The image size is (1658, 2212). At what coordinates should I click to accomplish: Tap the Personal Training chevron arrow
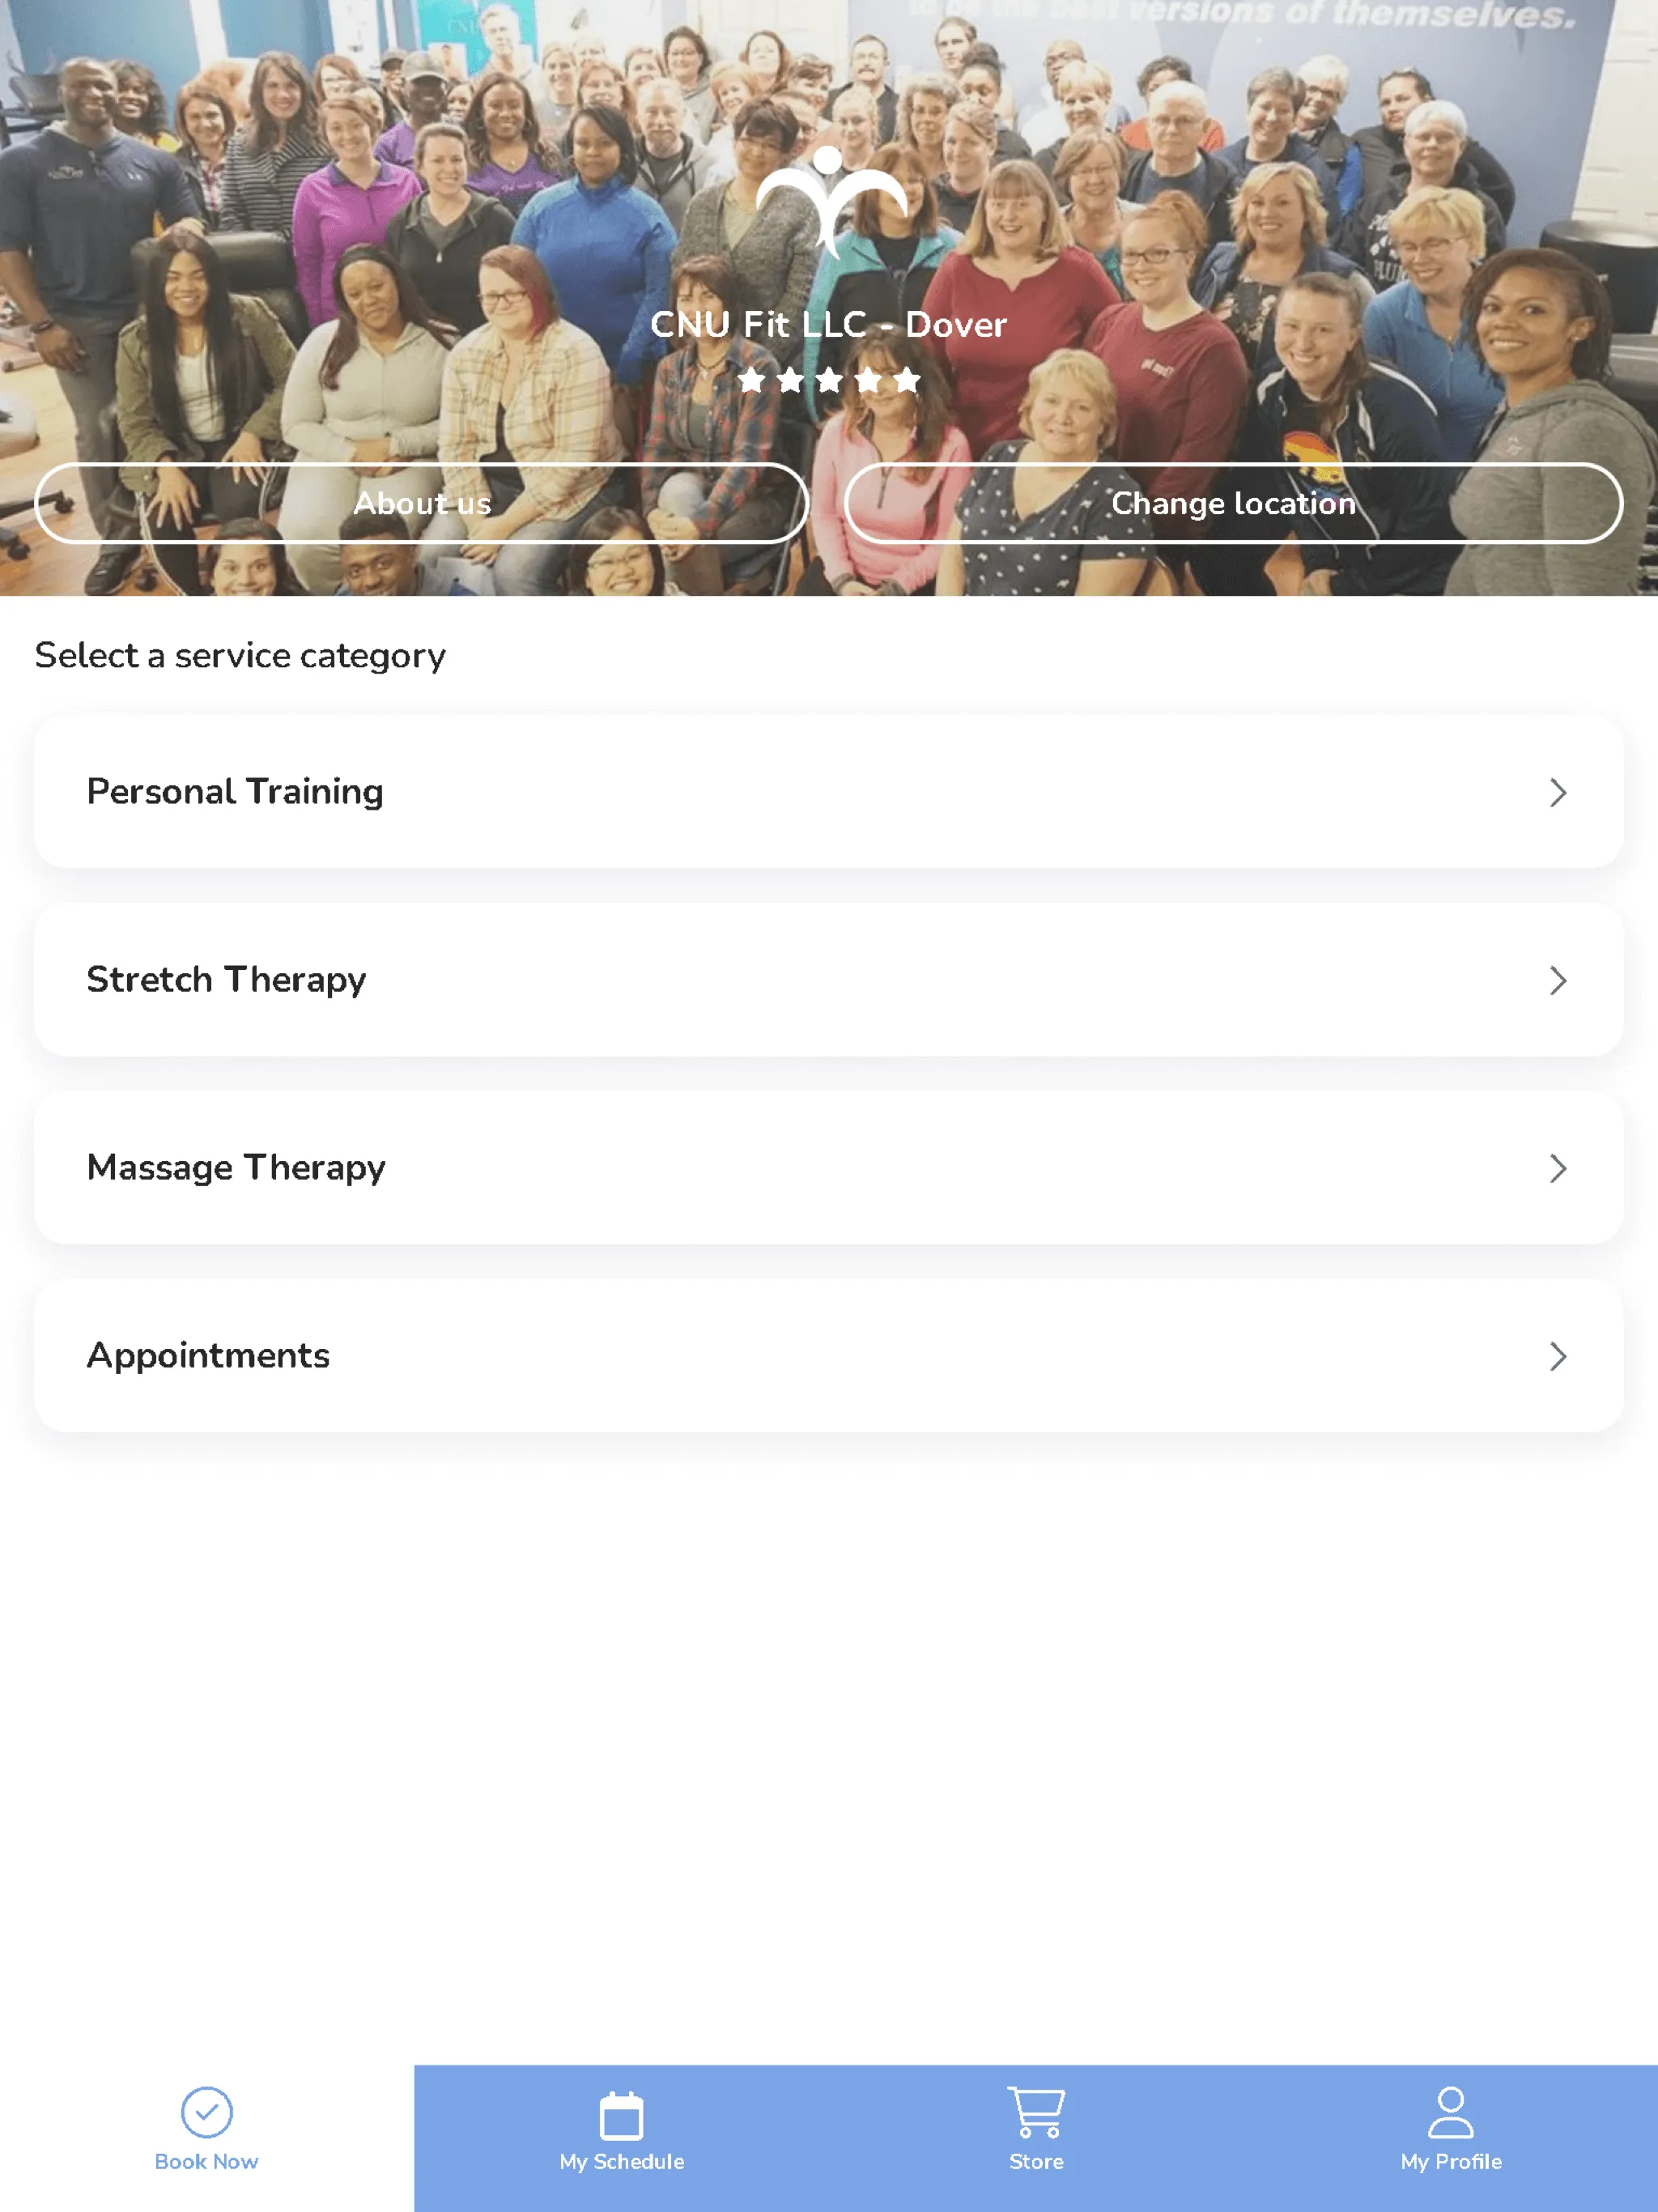(1555, 791)
